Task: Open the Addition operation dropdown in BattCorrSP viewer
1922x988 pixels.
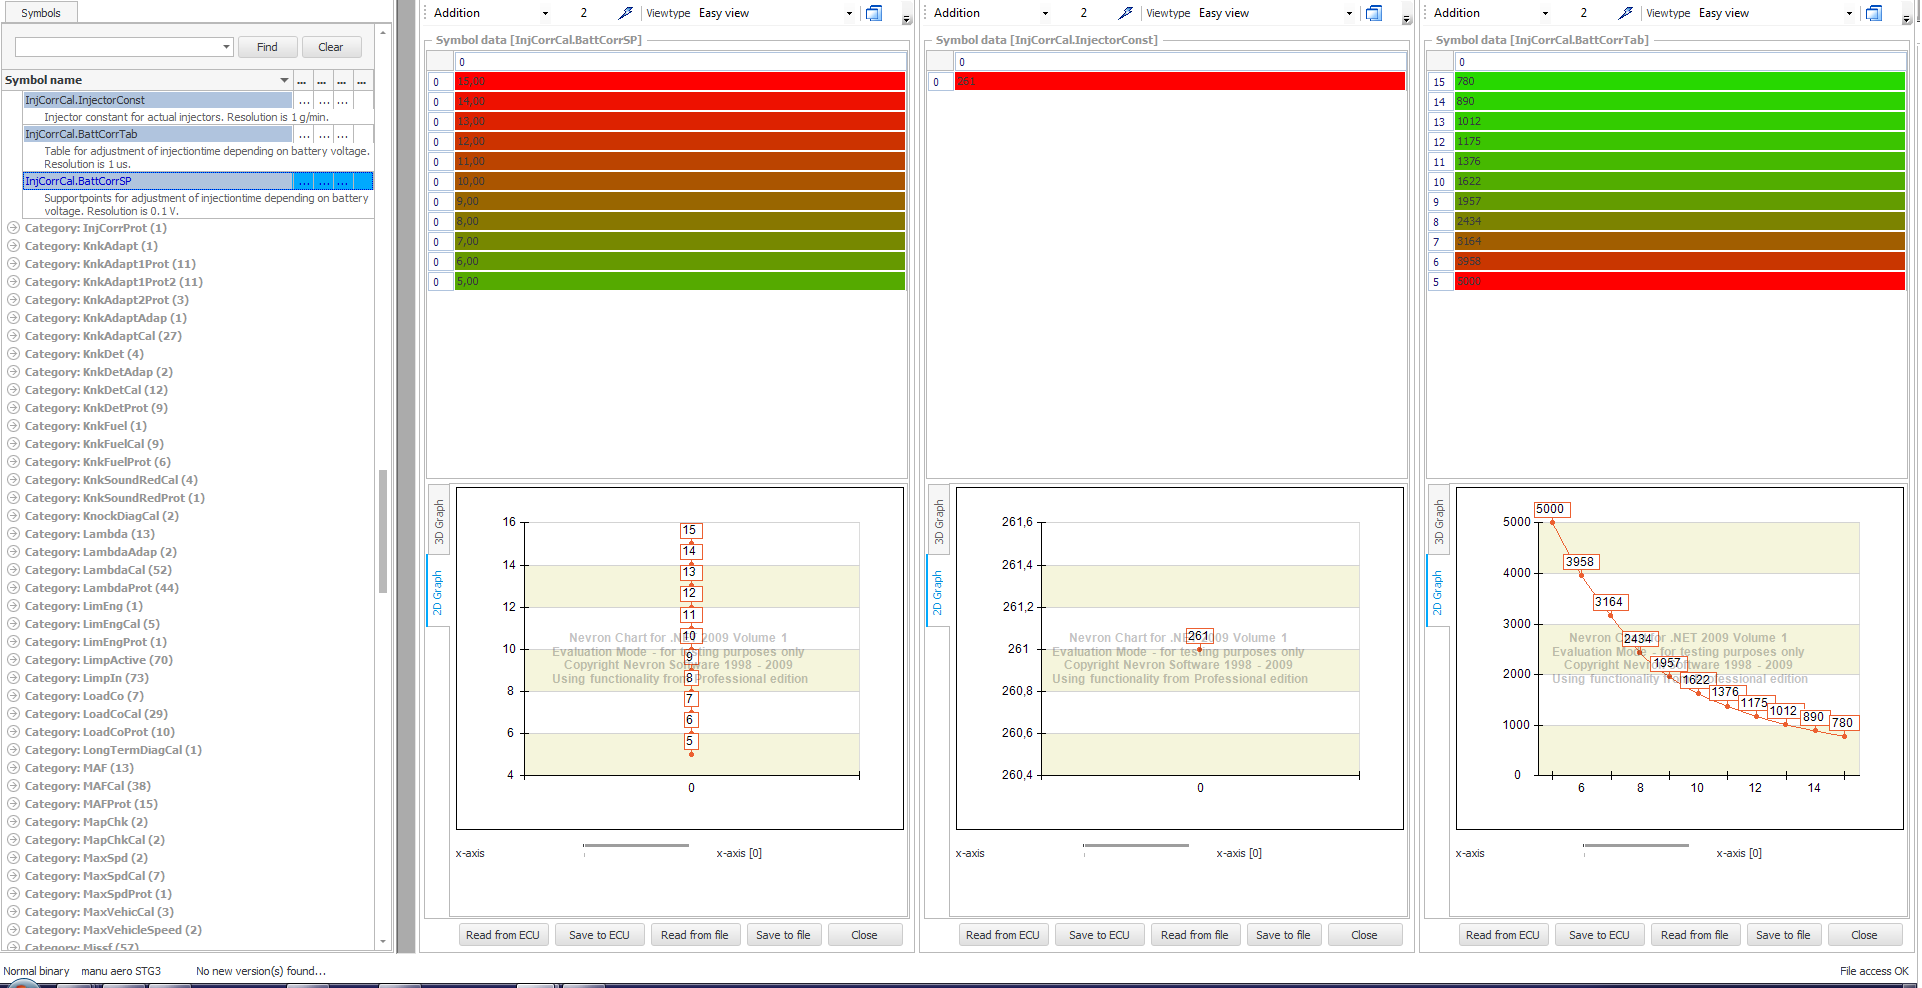Action: pyautogui.click(x=545, y=13)
